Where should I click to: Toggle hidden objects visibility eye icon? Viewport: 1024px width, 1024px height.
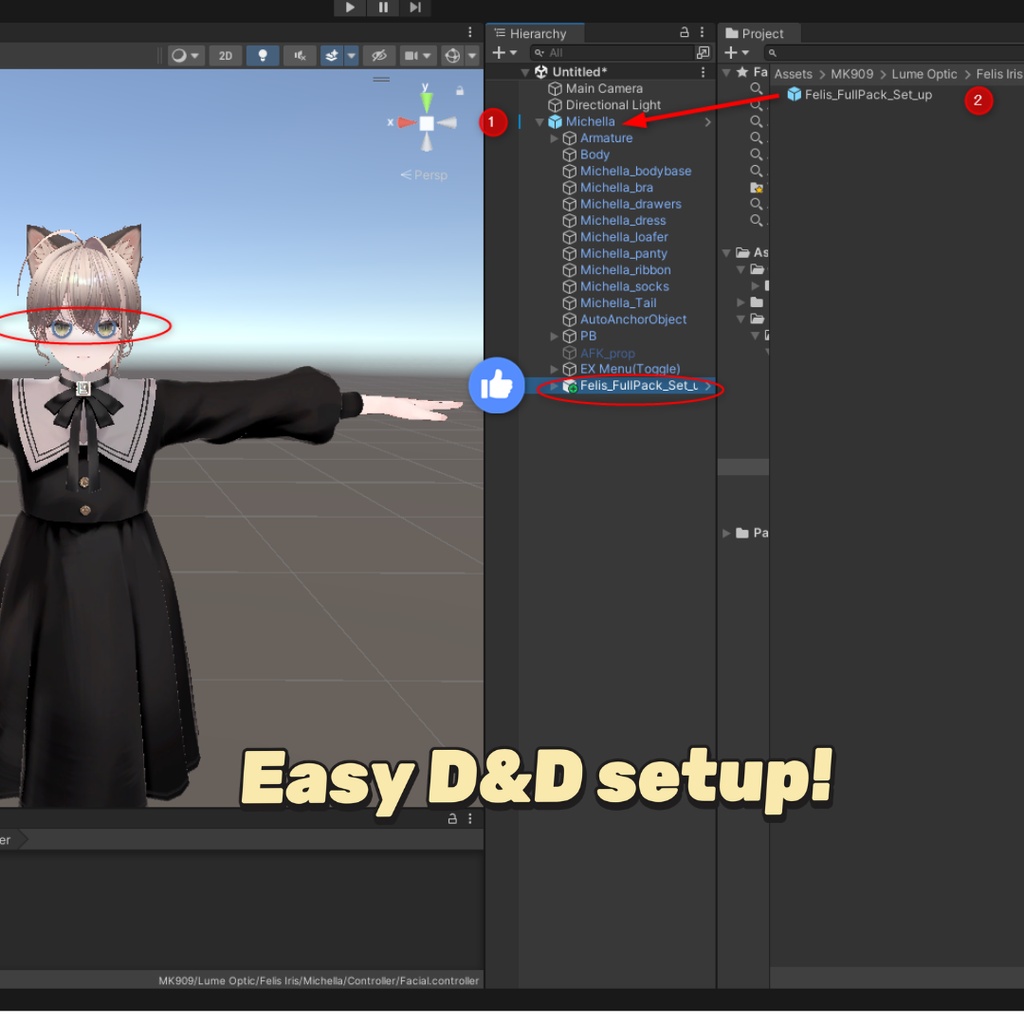[379, 56]
